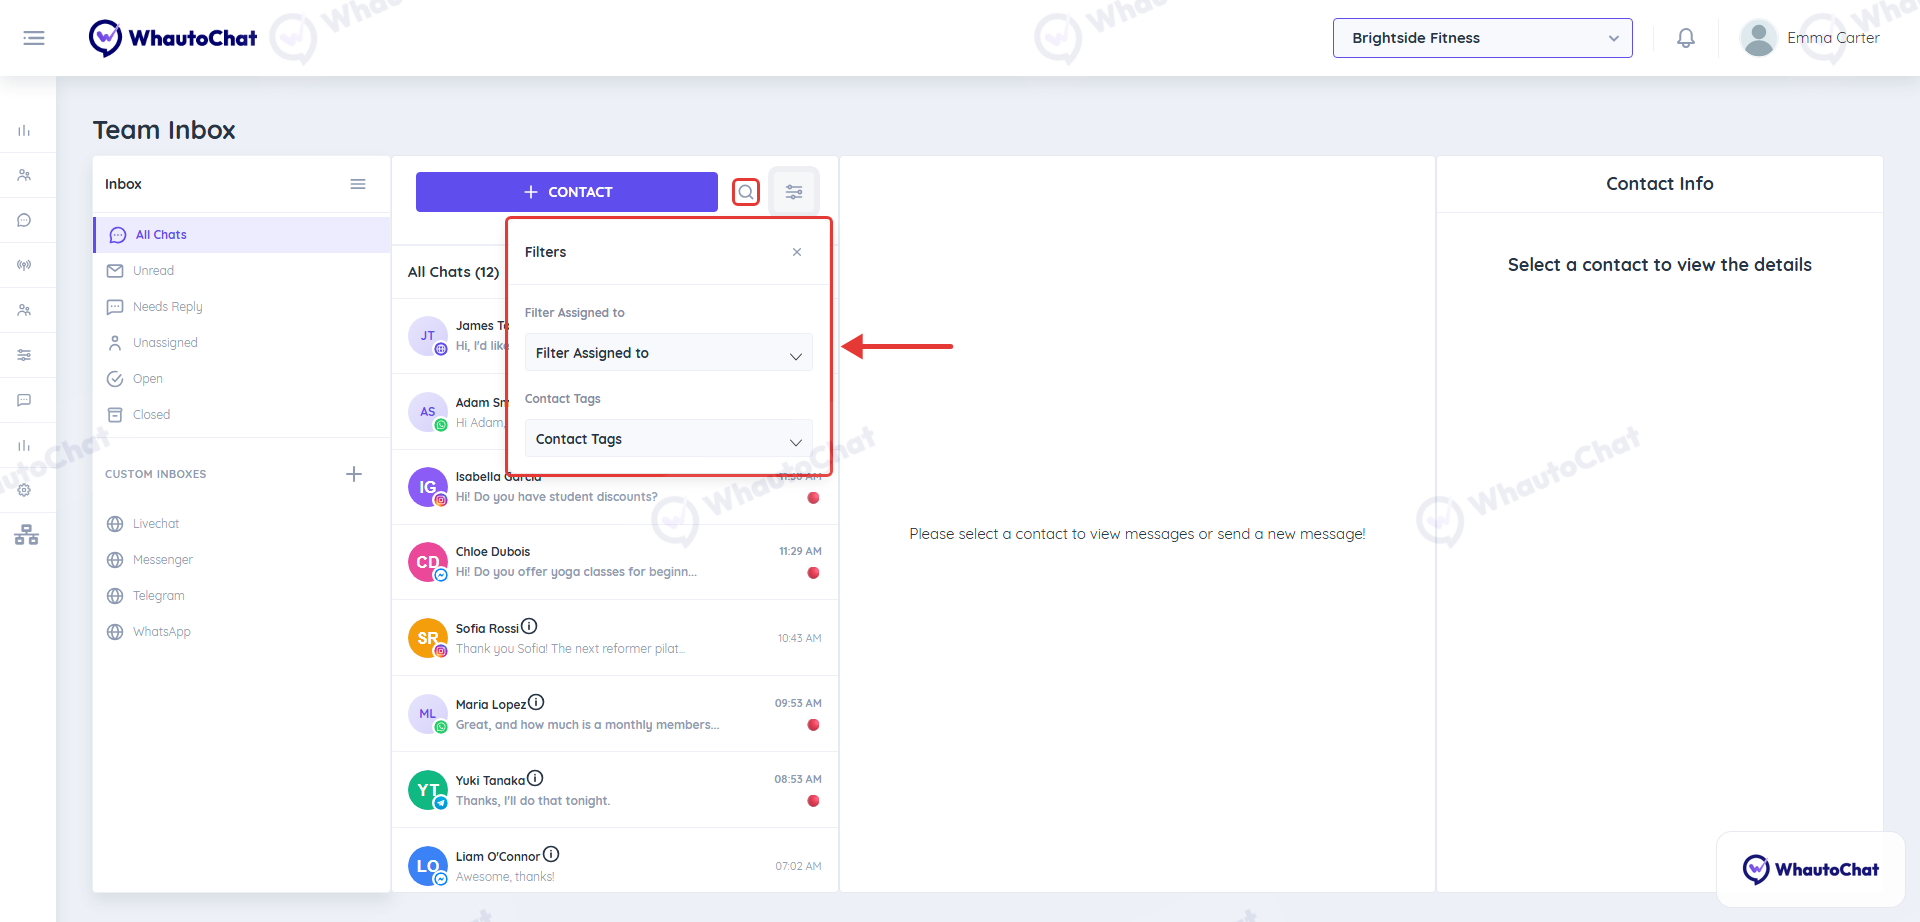The height and width of the screenshot is (922, 1920).
Task: Select the Needs Reply inbox filter
Action: (x=242, y=307)
